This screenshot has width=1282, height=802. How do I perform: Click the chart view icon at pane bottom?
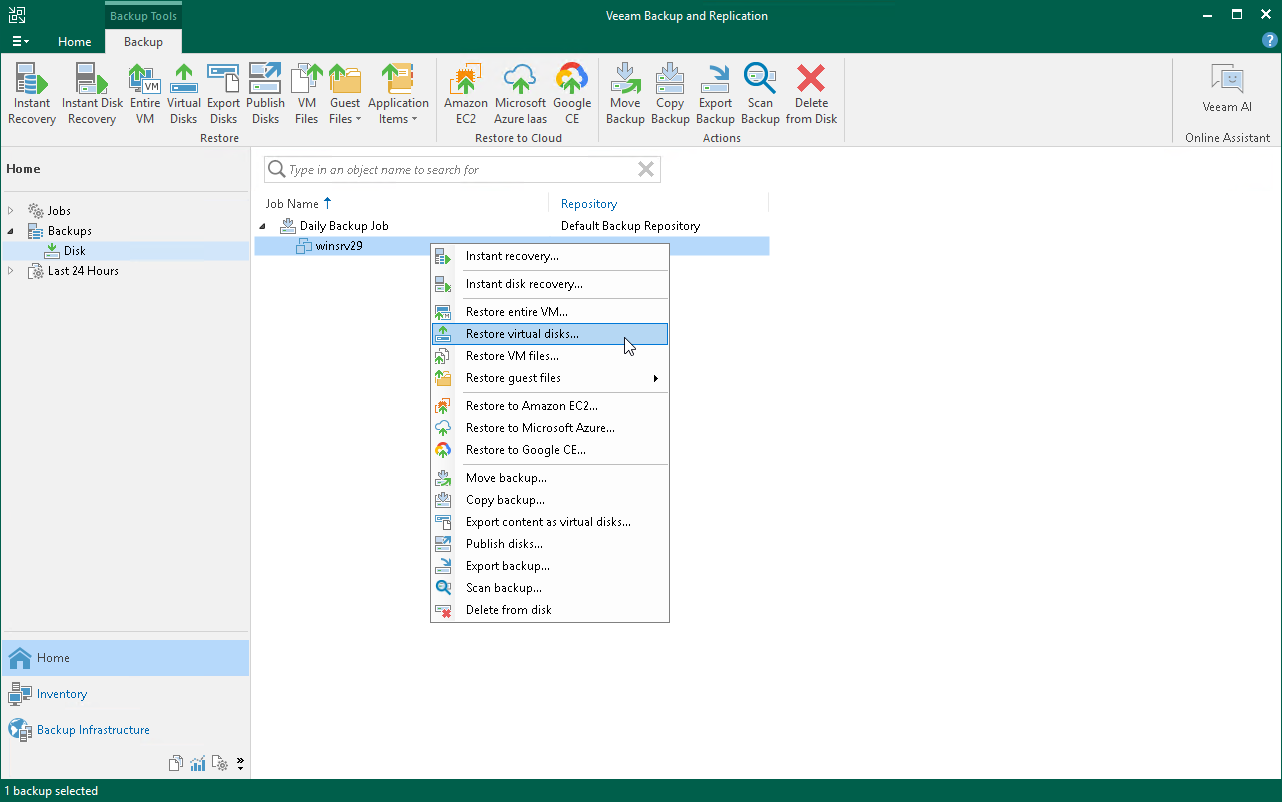[x=198, y=764]
